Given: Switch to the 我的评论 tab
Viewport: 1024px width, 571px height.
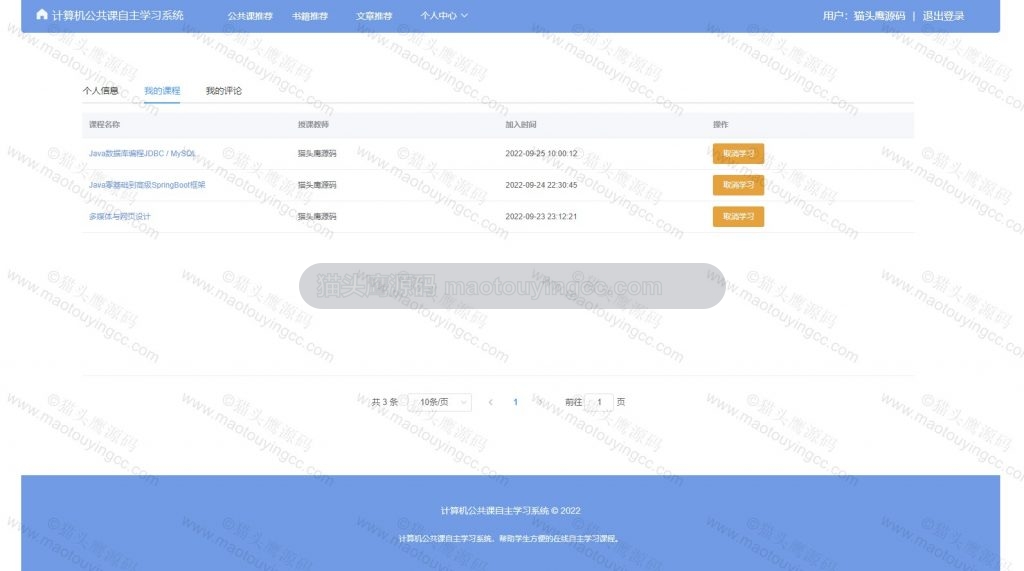Looking at the screenshot, I should pyautogui.click(x=223, y=91).
